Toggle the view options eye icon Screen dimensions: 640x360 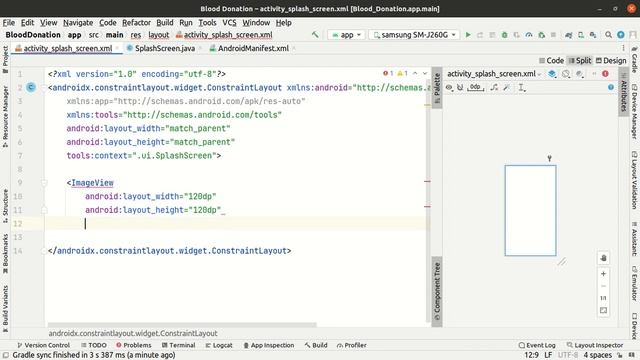coord(449,87)
